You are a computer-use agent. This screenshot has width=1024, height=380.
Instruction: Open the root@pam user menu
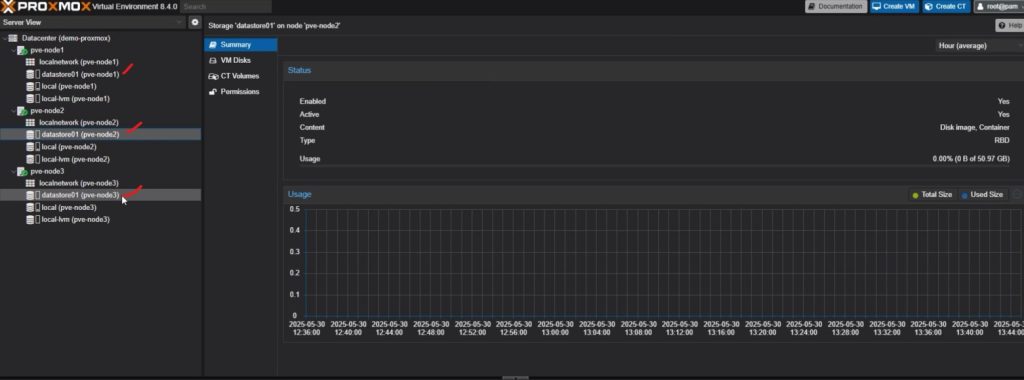click(998, 7)
